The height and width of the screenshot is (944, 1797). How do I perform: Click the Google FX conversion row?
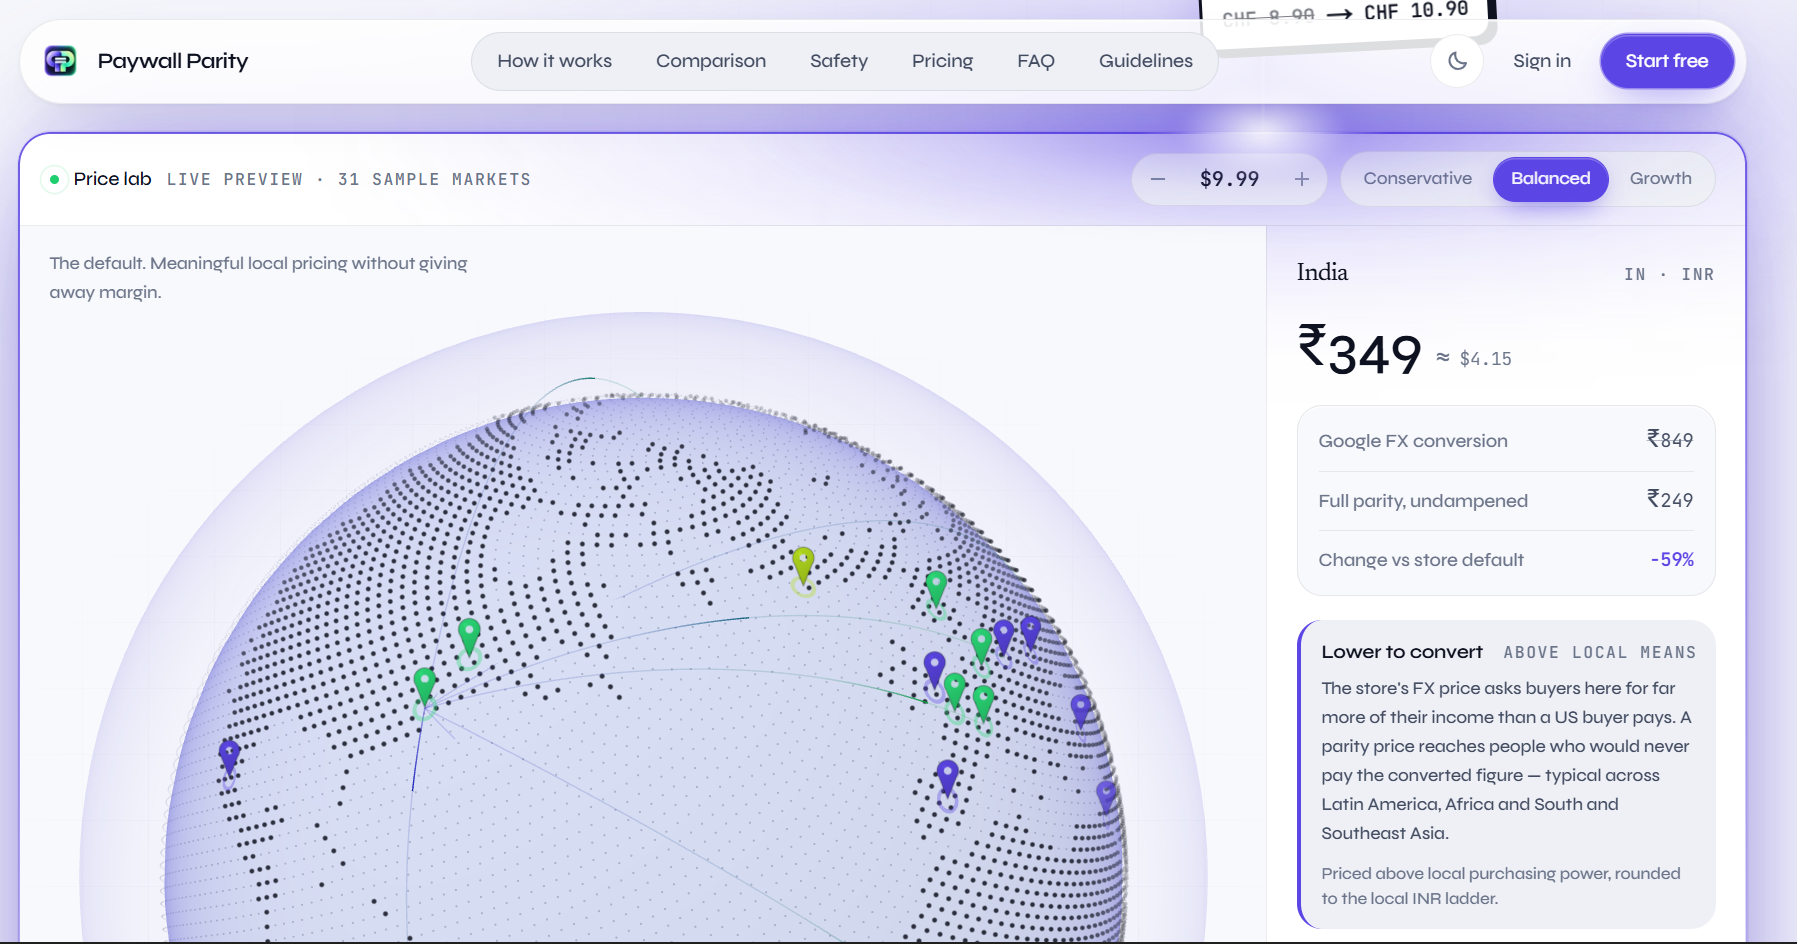pos(1506,441)
